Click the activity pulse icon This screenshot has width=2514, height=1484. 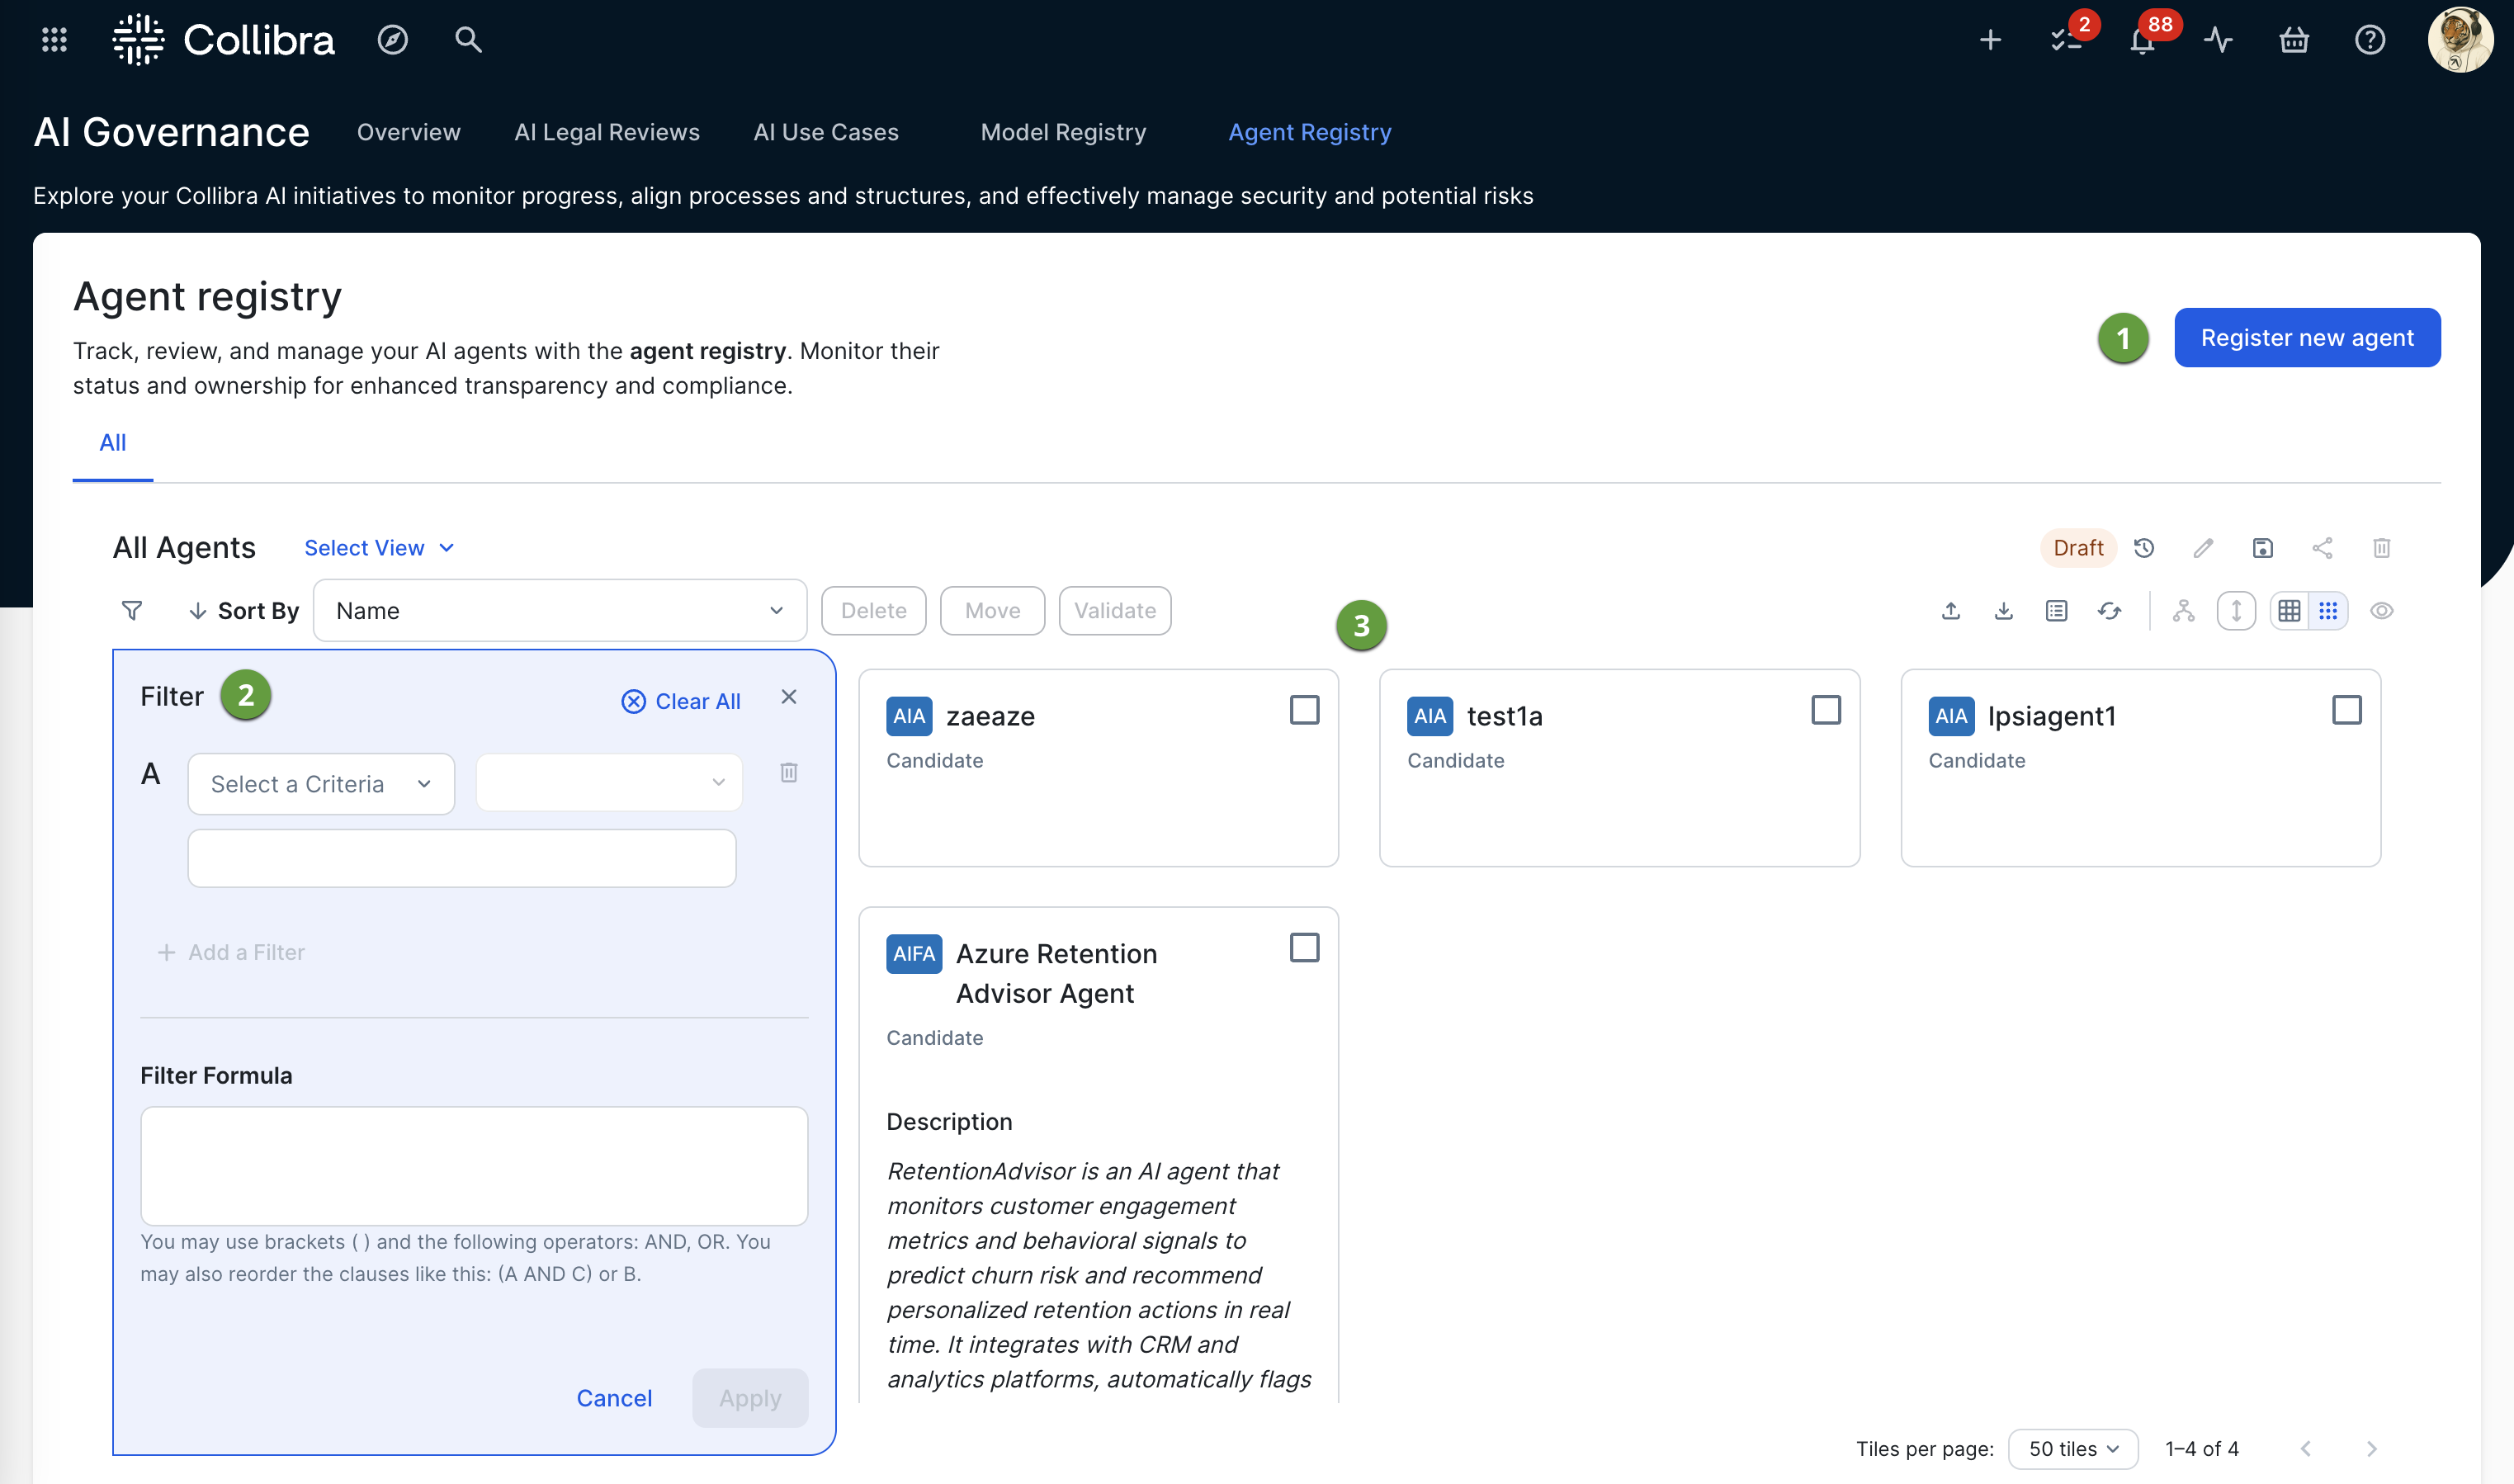pyautogui.click(x=2218, y=40)
